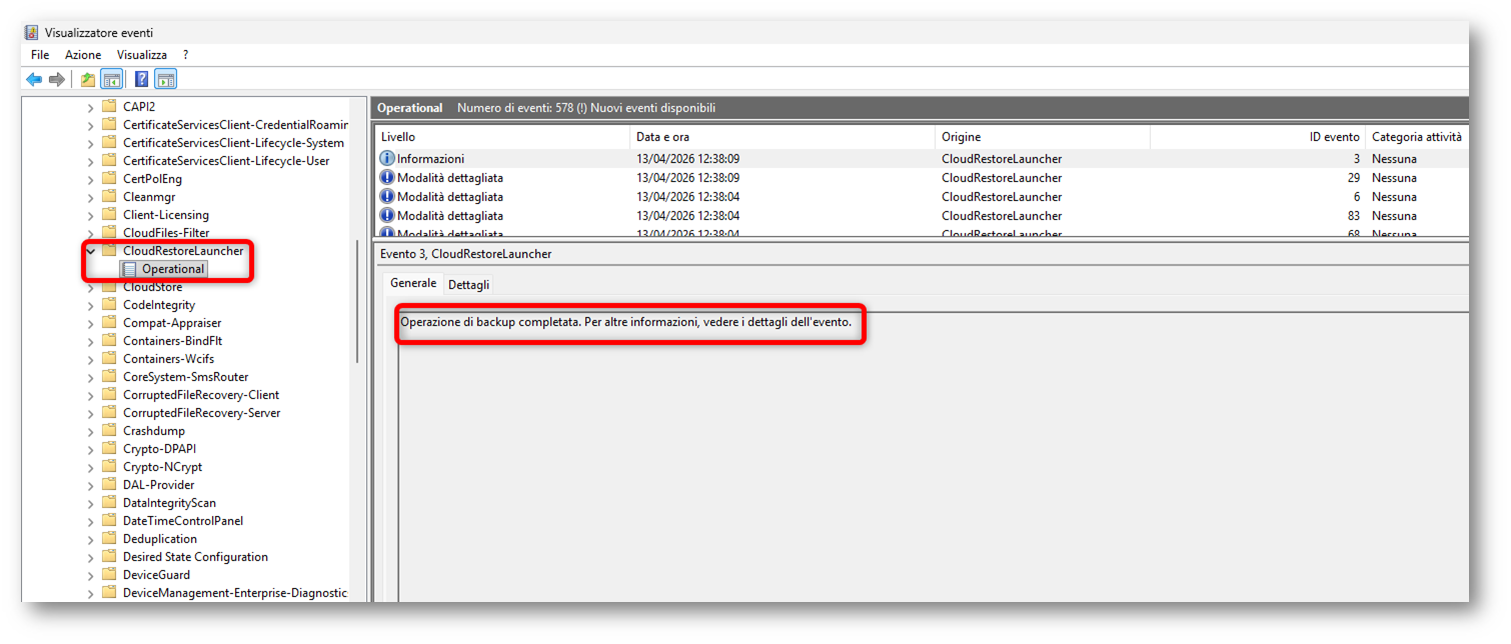Click the Event Viewer title bar icon
The image size is (1511, 644).
click(x=32, y=33)
